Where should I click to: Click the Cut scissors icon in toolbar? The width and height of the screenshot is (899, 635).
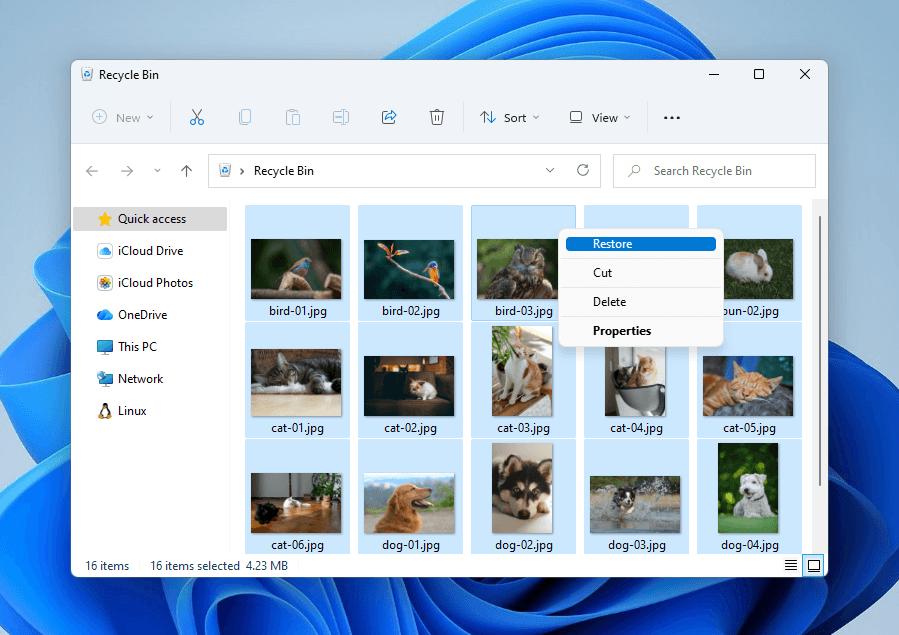point(197,117)
